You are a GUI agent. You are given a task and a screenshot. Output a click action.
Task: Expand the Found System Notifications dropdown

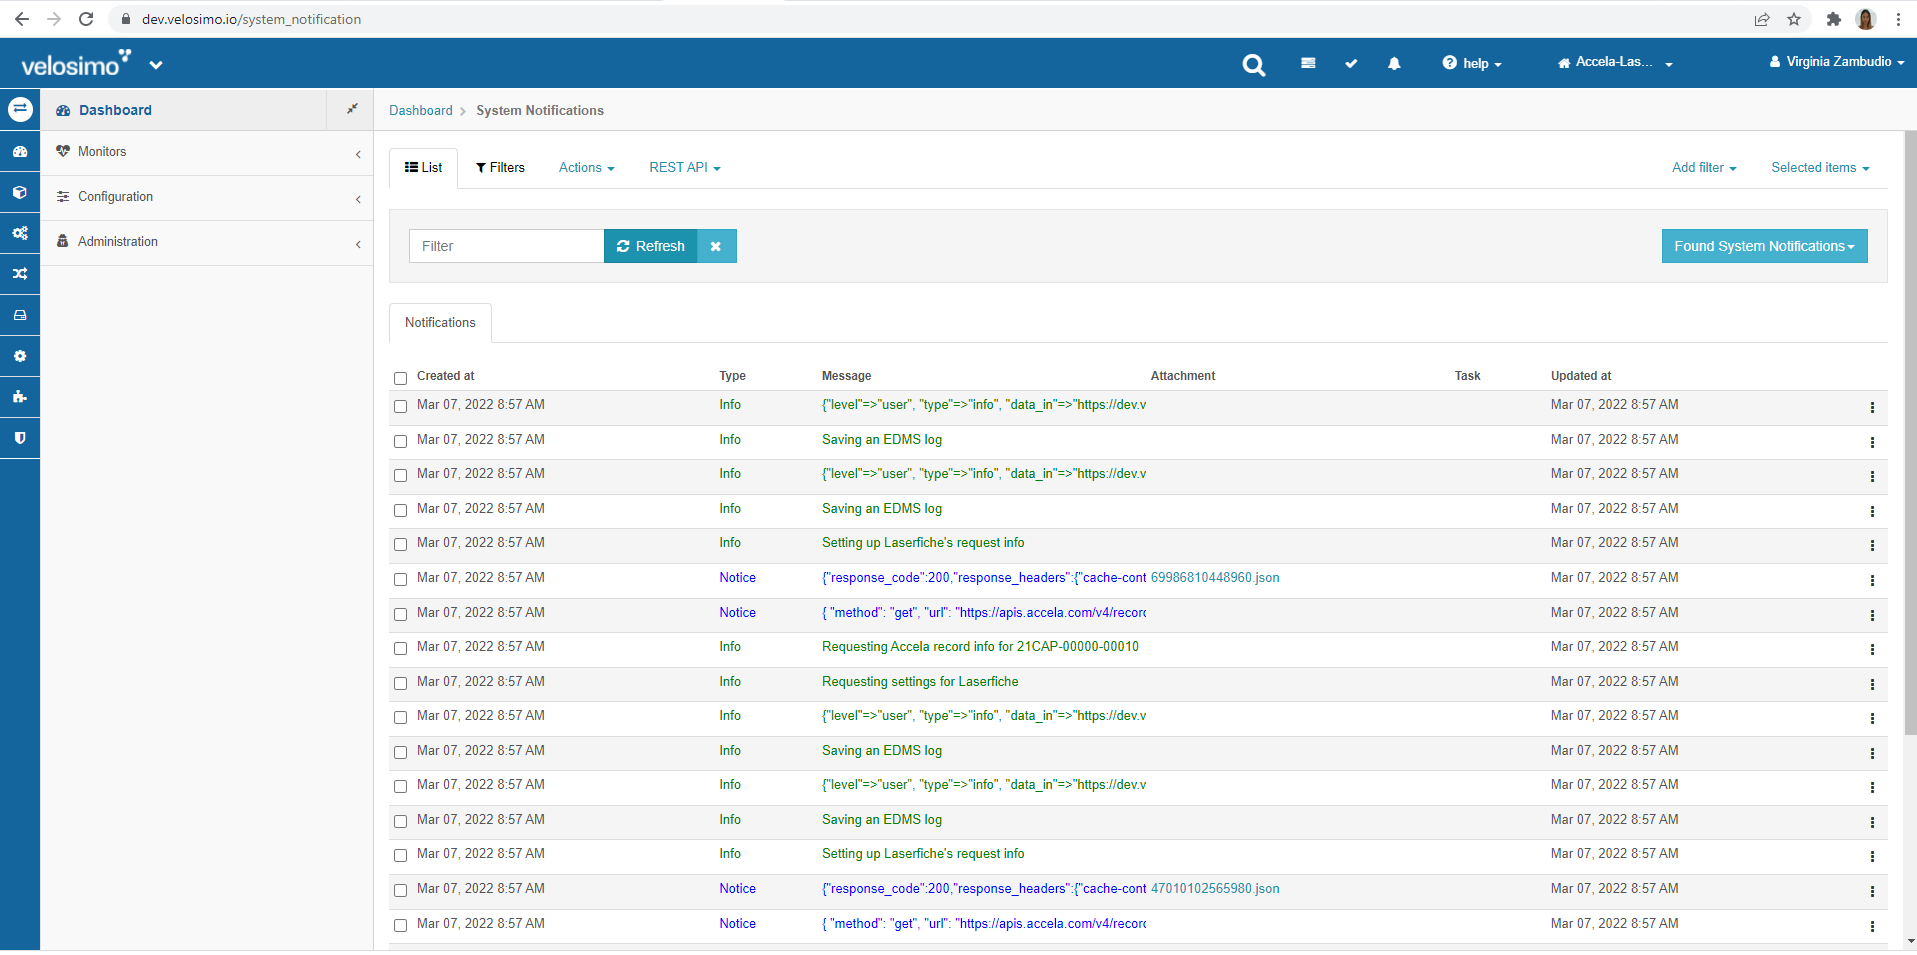[1764, 246]
